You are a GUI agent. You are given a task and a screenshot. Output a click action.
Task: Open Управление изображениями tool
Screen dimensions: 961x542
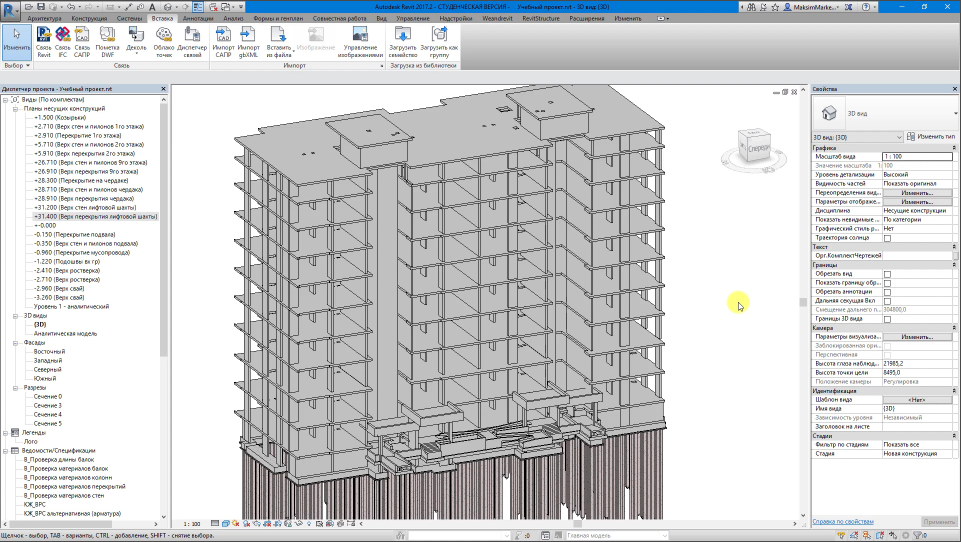(361, 42)
